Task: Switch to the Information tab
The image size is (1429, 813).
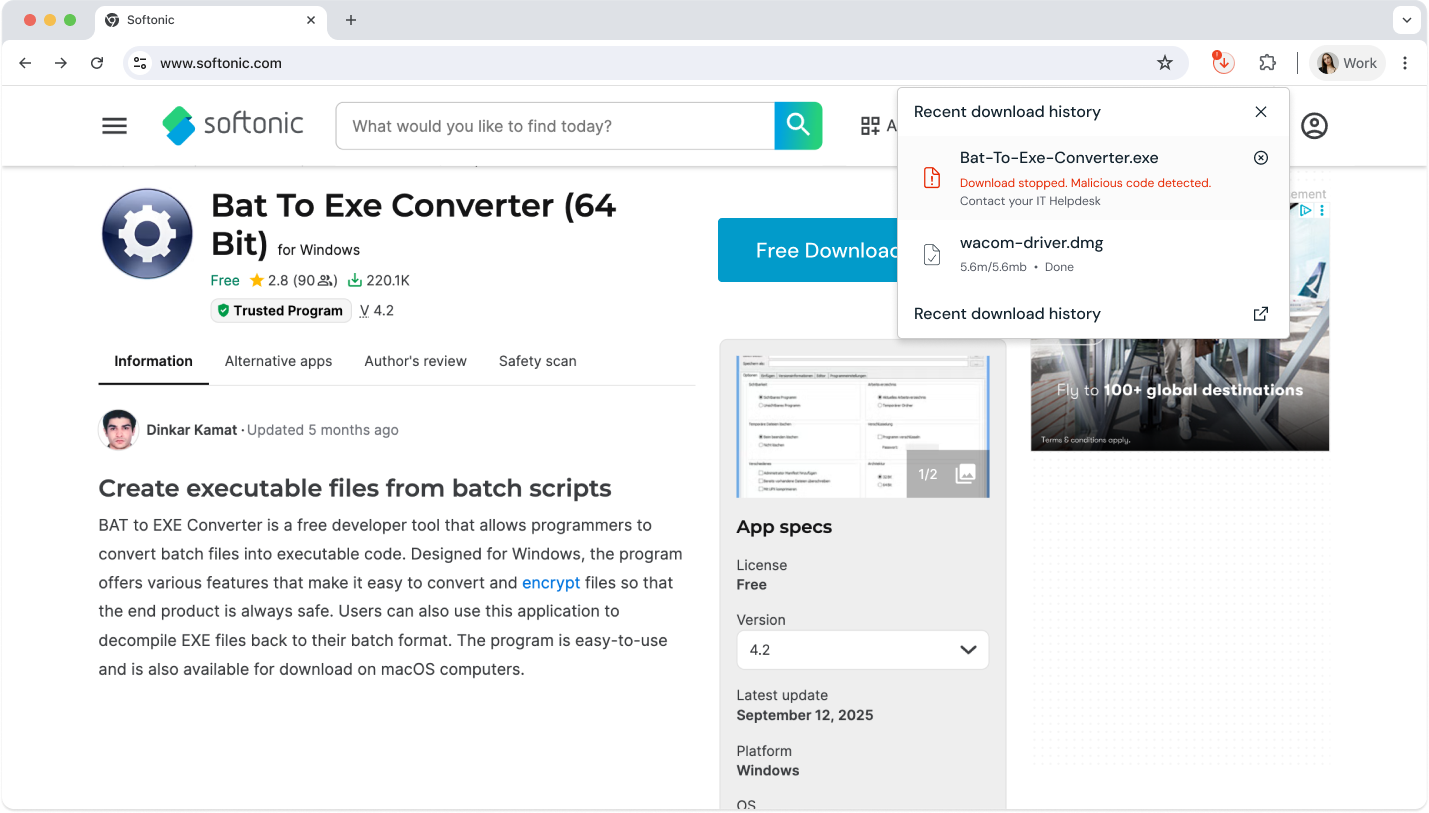Action: coord(153,361)
